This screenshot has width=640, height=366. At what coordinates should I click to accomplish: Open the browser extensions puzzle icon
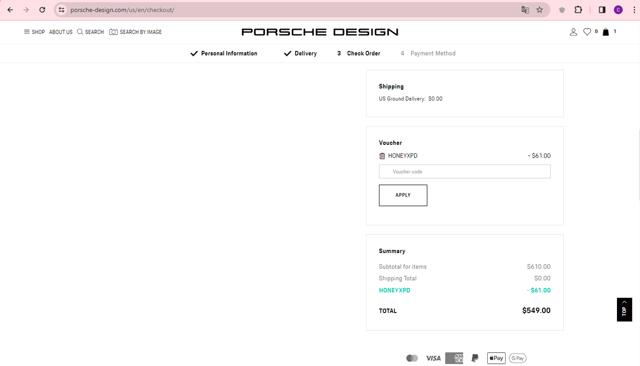click(578, 10)
